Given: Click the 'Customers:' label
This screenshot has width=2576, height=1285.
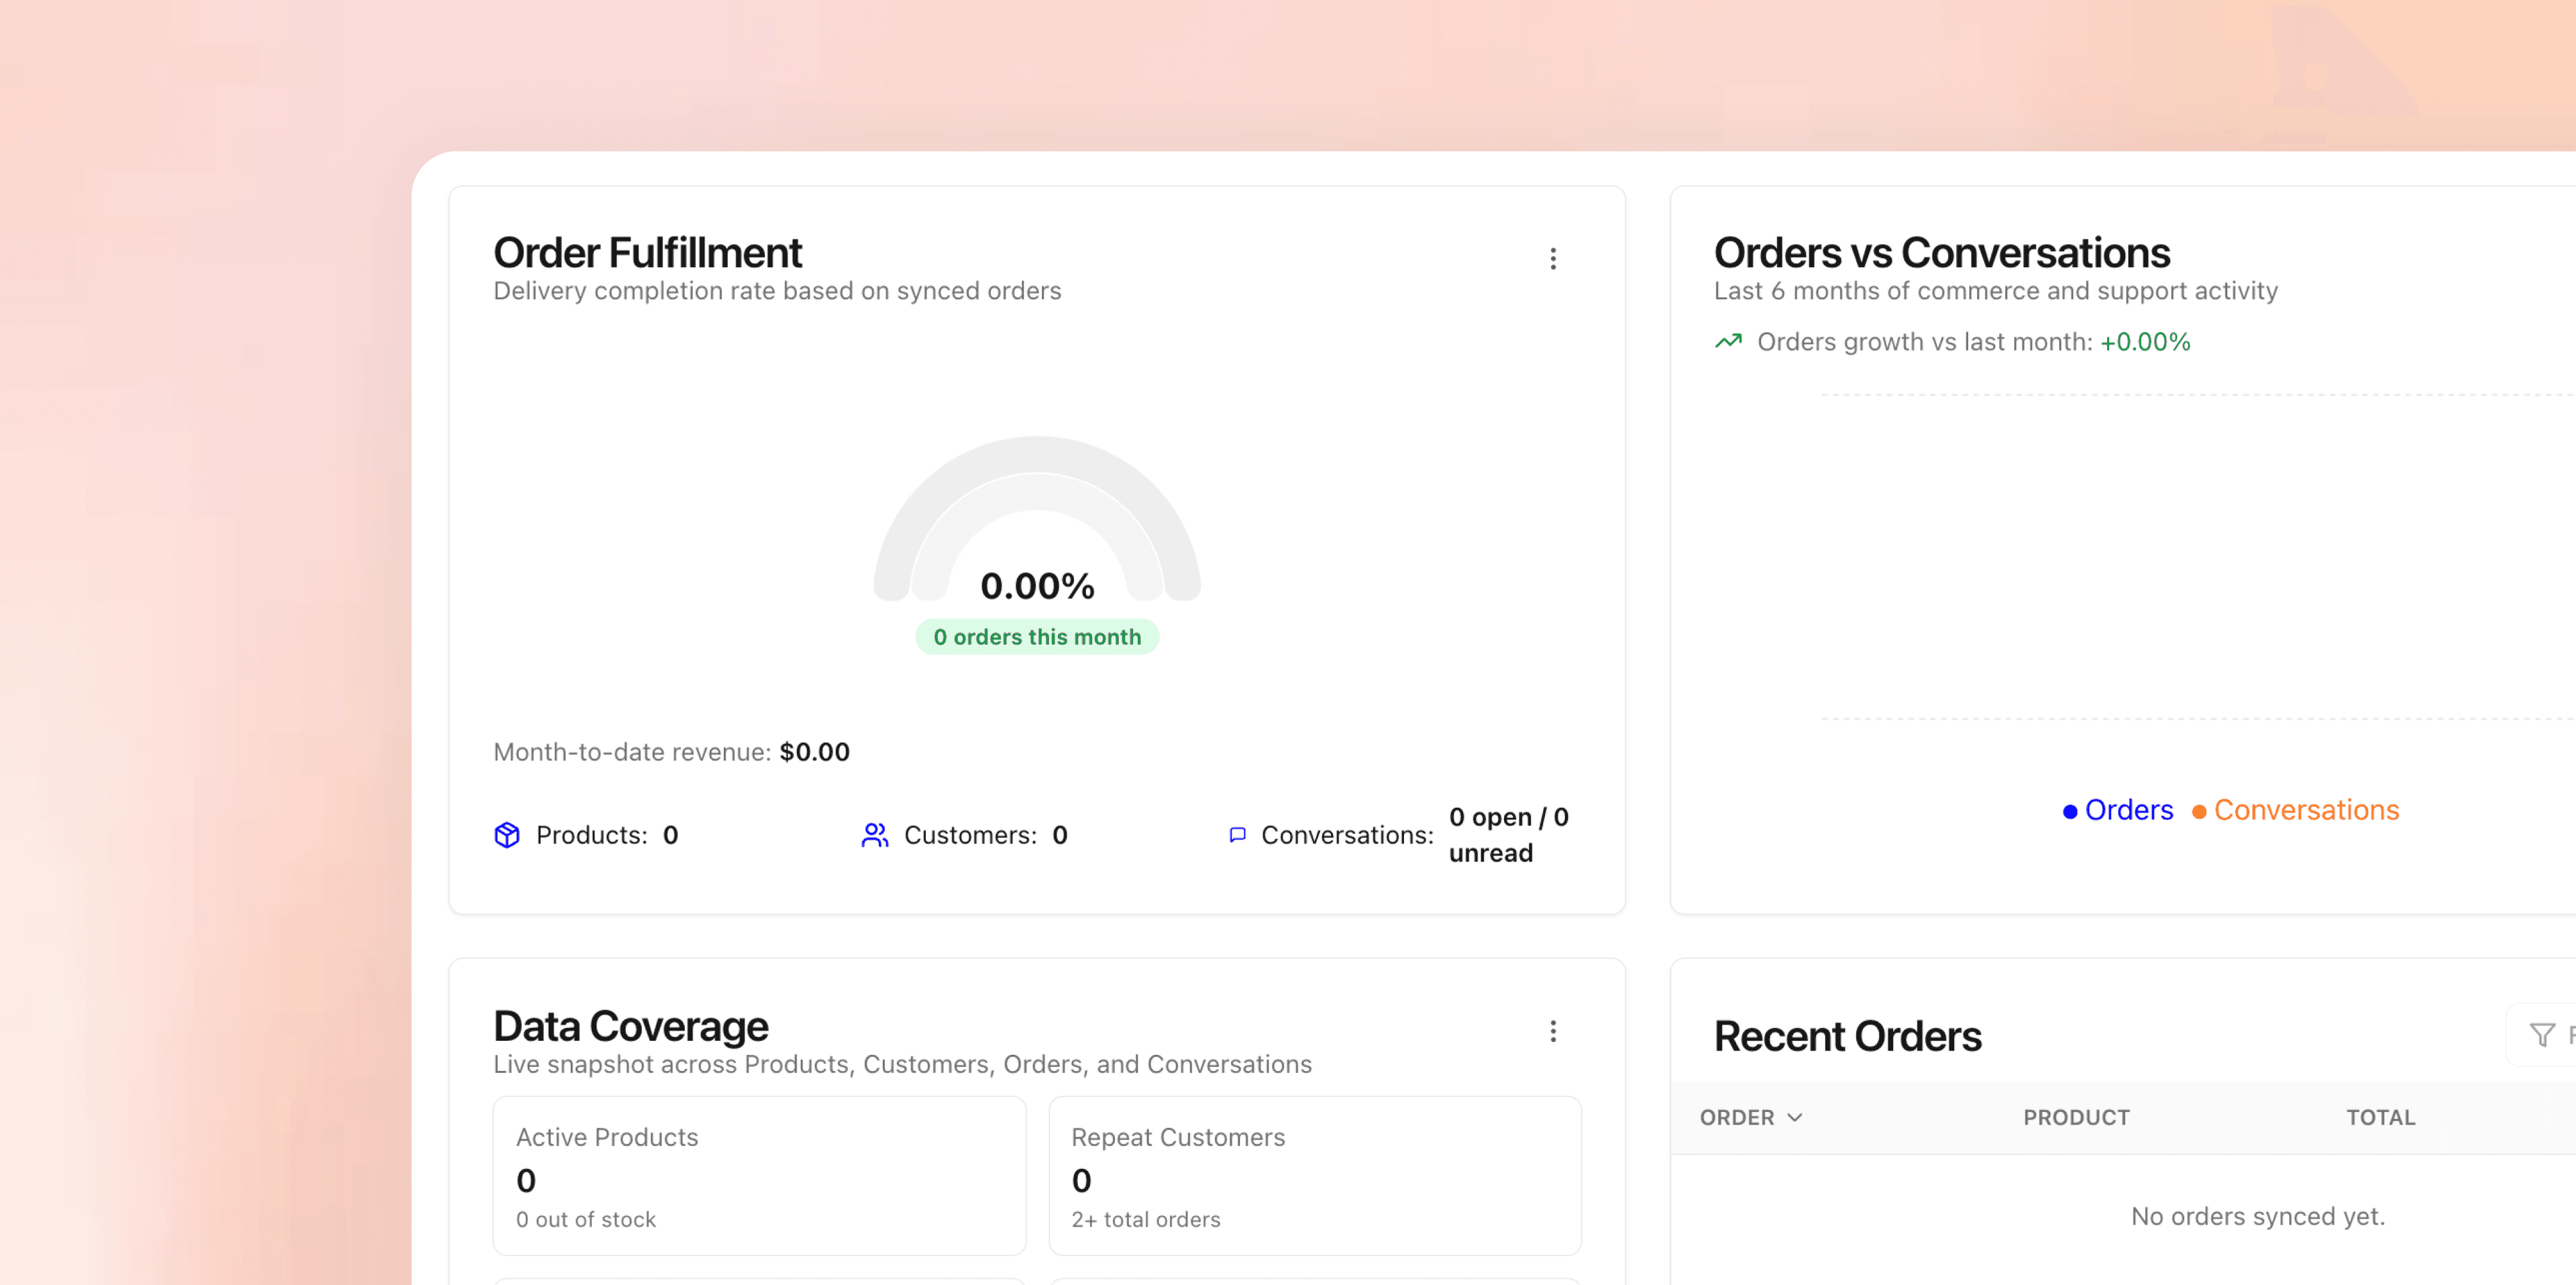Looking at the screenshot, I should [970, 835].
